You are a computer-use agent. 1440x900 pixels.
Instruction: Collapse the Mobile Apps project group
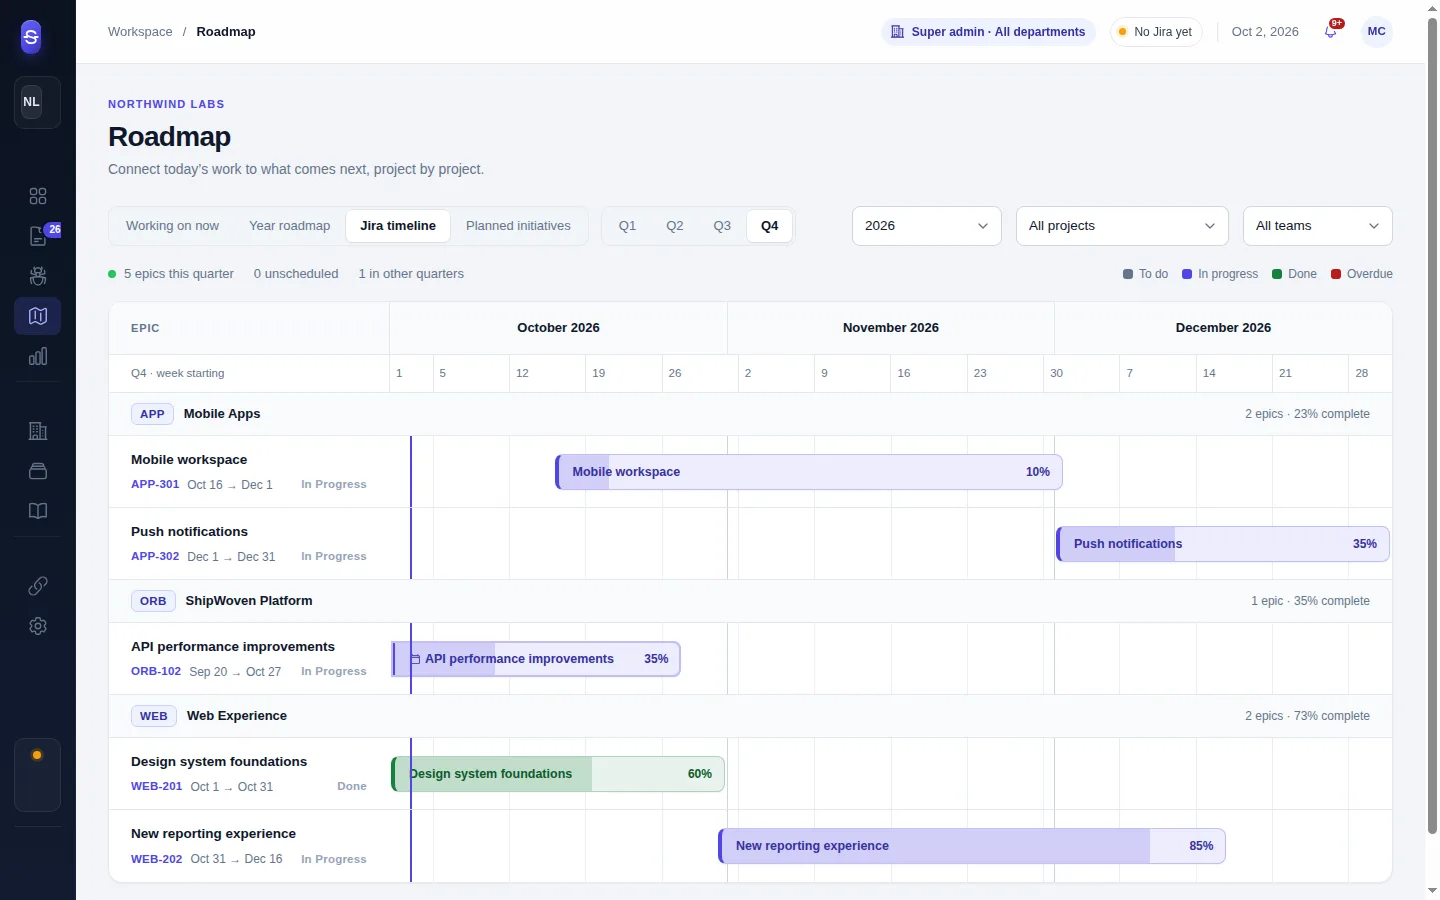pyautogui.click(x=750, y=414)
